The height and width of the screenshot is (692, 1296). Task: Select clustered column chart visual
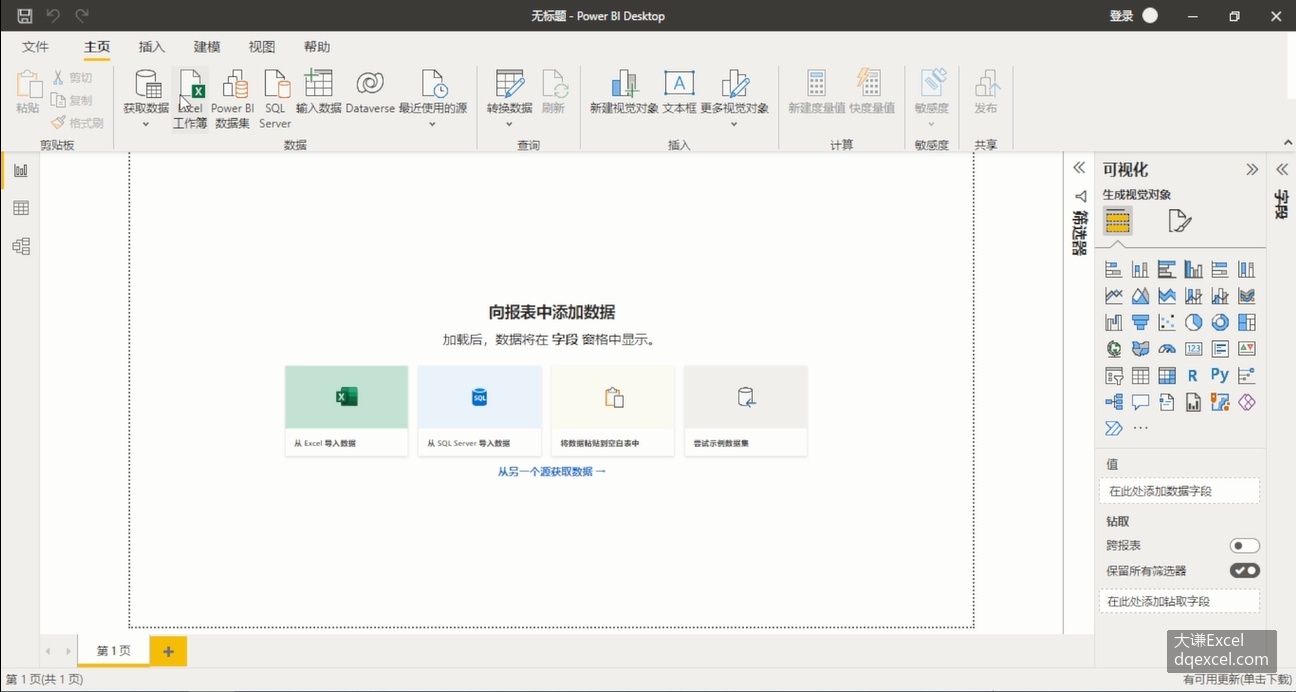pos(1193,269)
